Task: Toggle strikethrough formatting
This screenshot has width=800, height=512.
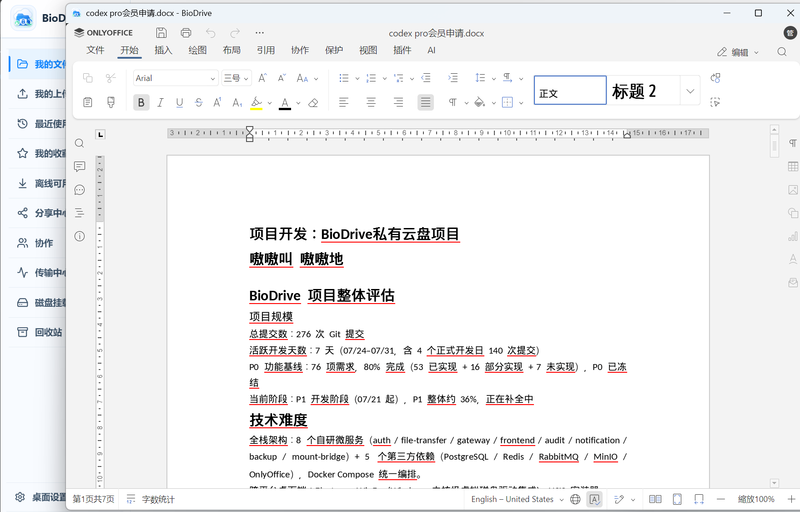Action: 198,103
